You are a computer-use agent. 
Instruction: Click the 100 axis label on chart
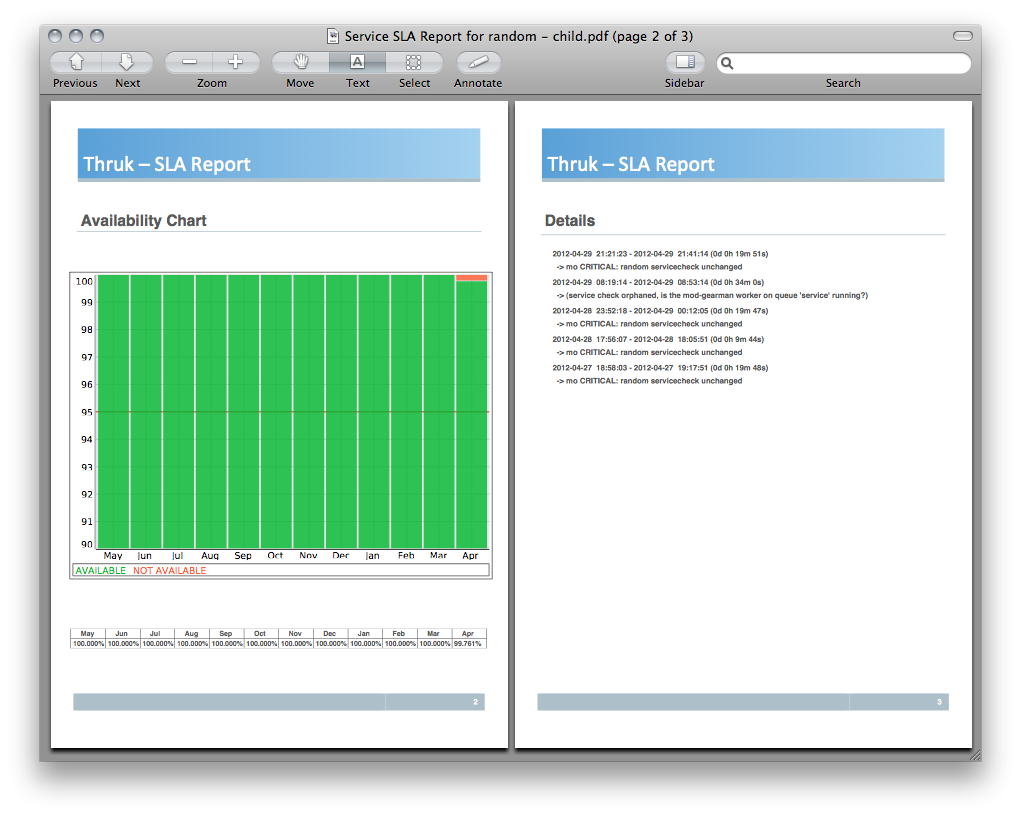coord(84,281)
